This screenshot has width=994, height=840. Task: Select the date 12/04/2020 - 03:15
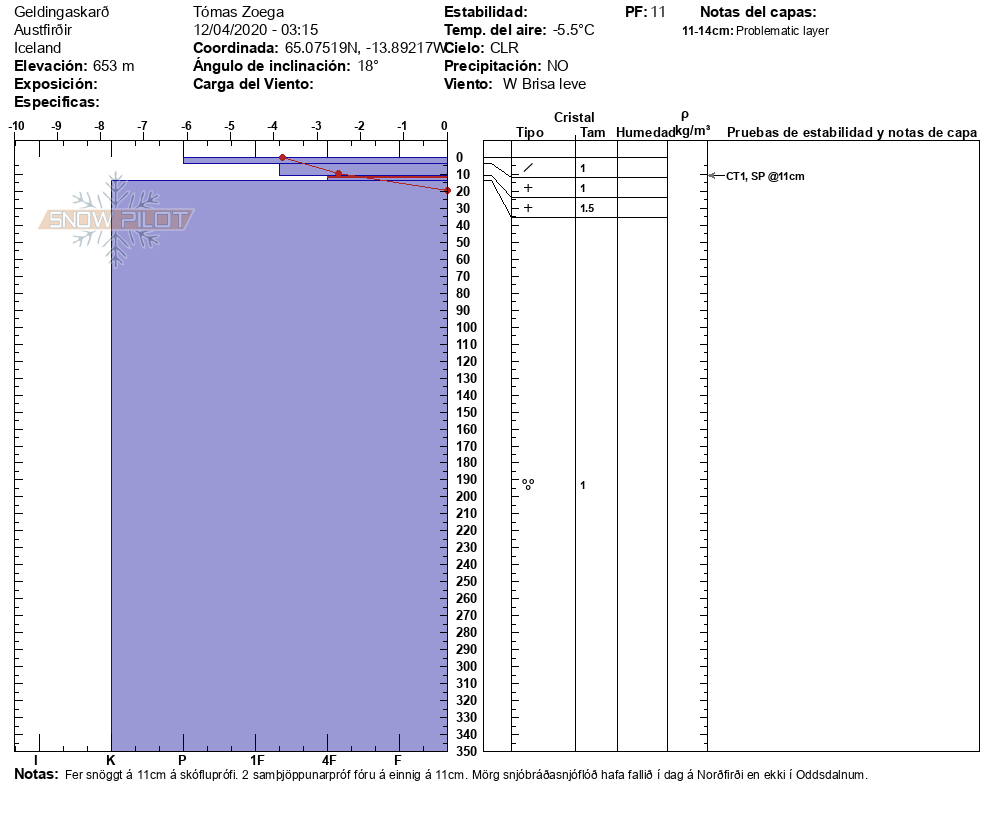[255, 30]
